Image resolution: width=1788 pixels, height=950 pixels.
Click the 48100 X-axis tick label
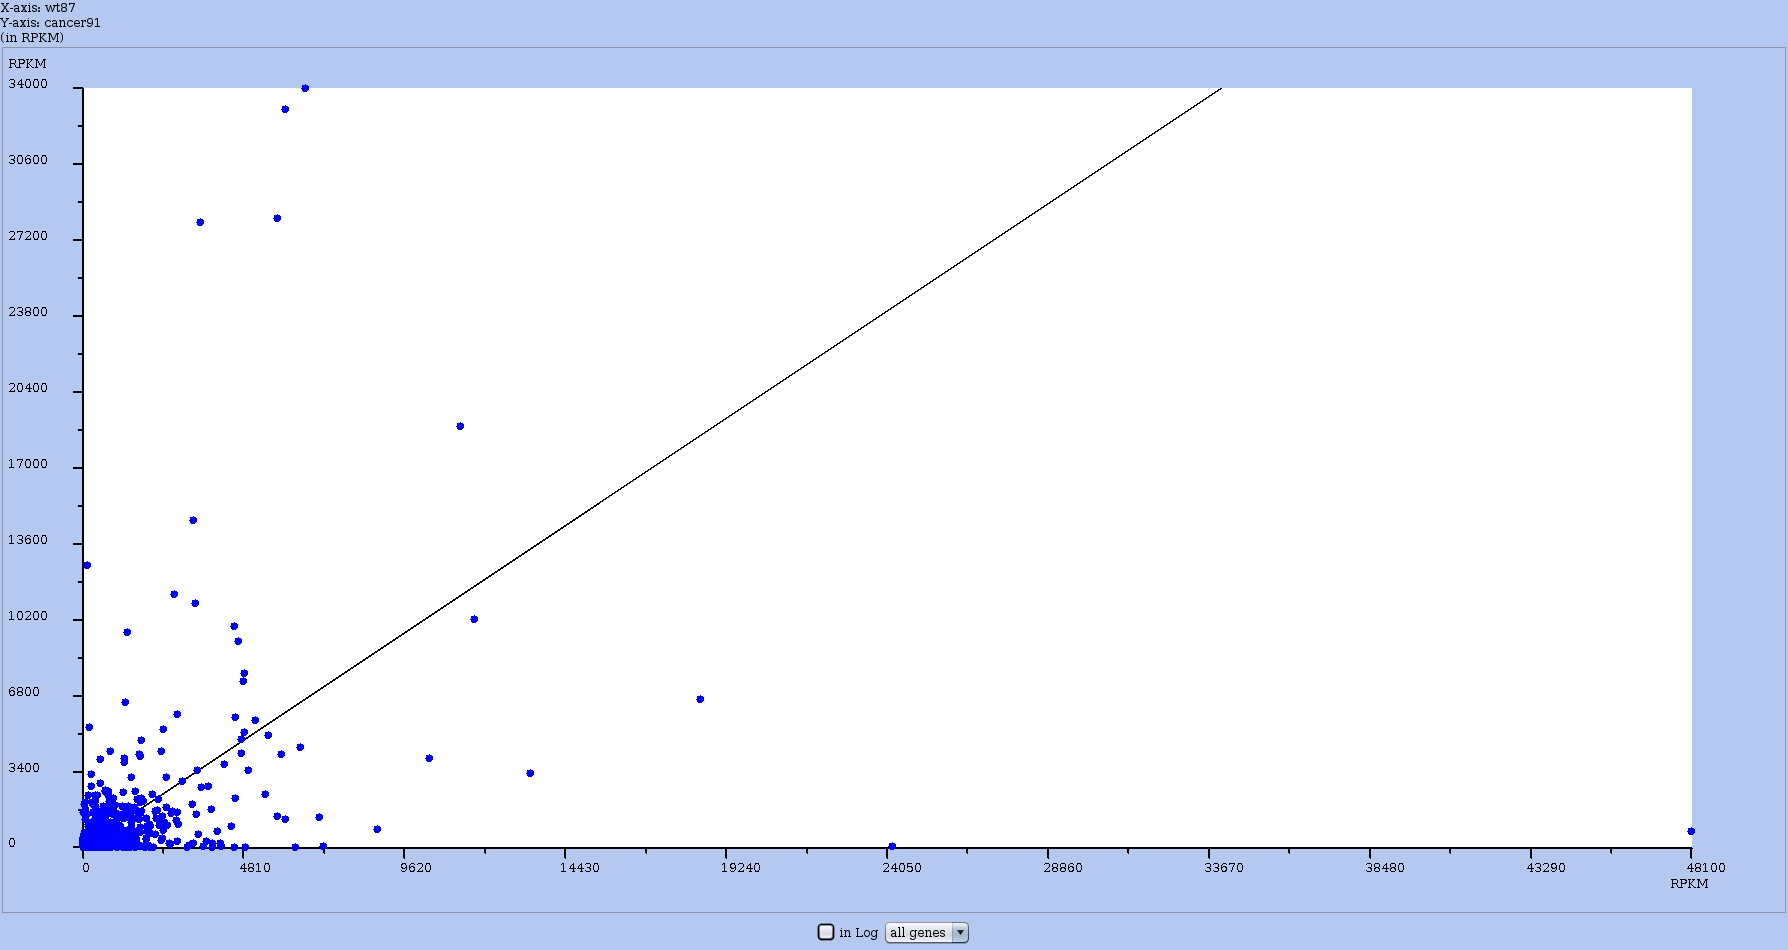tap(1705, 868)
